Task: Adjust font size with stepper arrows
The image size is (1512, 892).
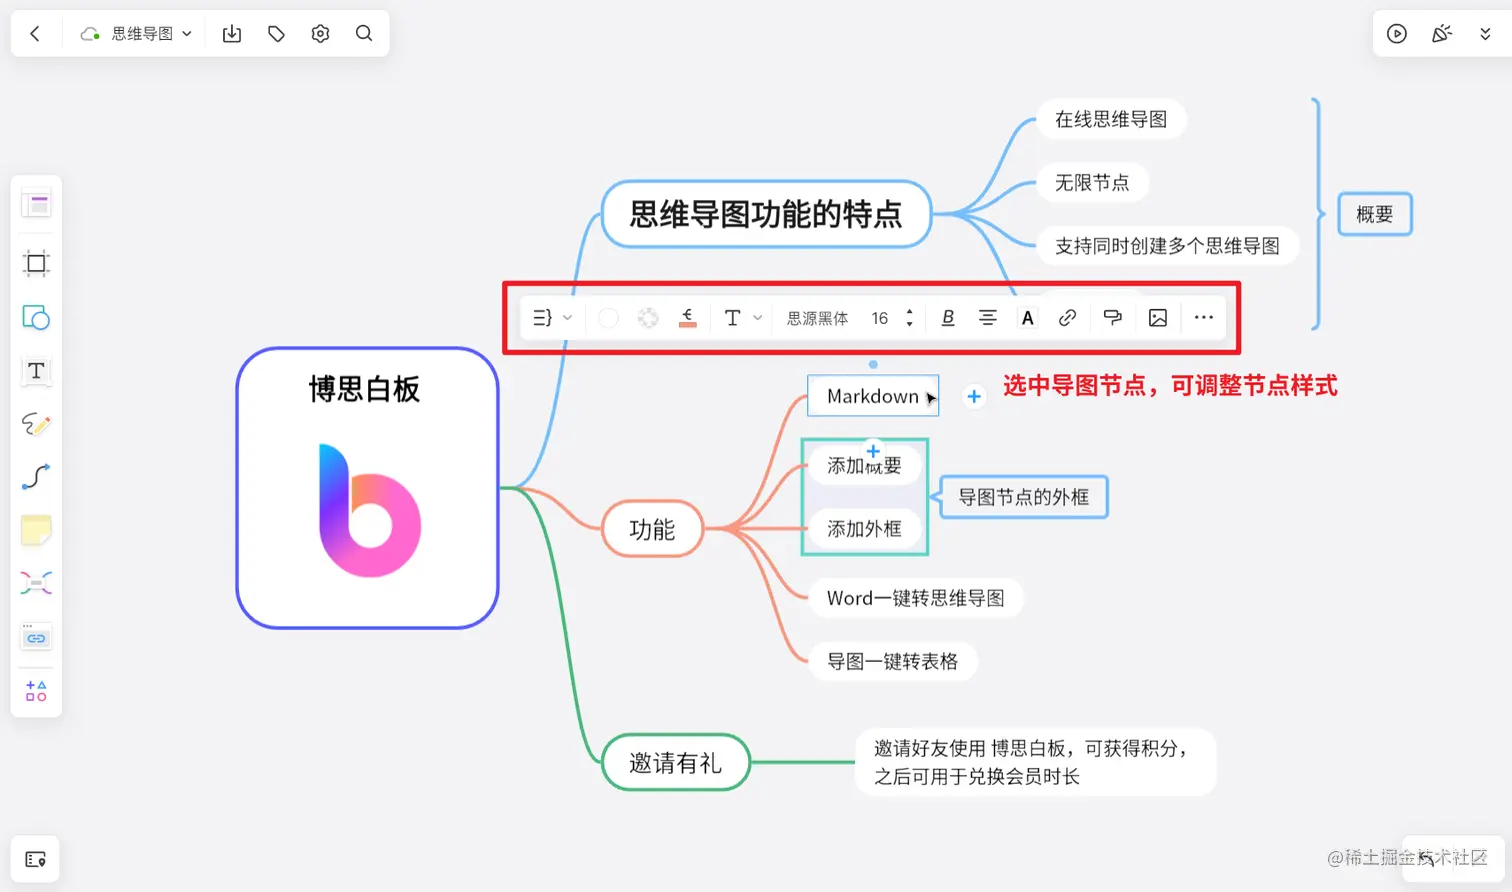Action: coord(909,318)
